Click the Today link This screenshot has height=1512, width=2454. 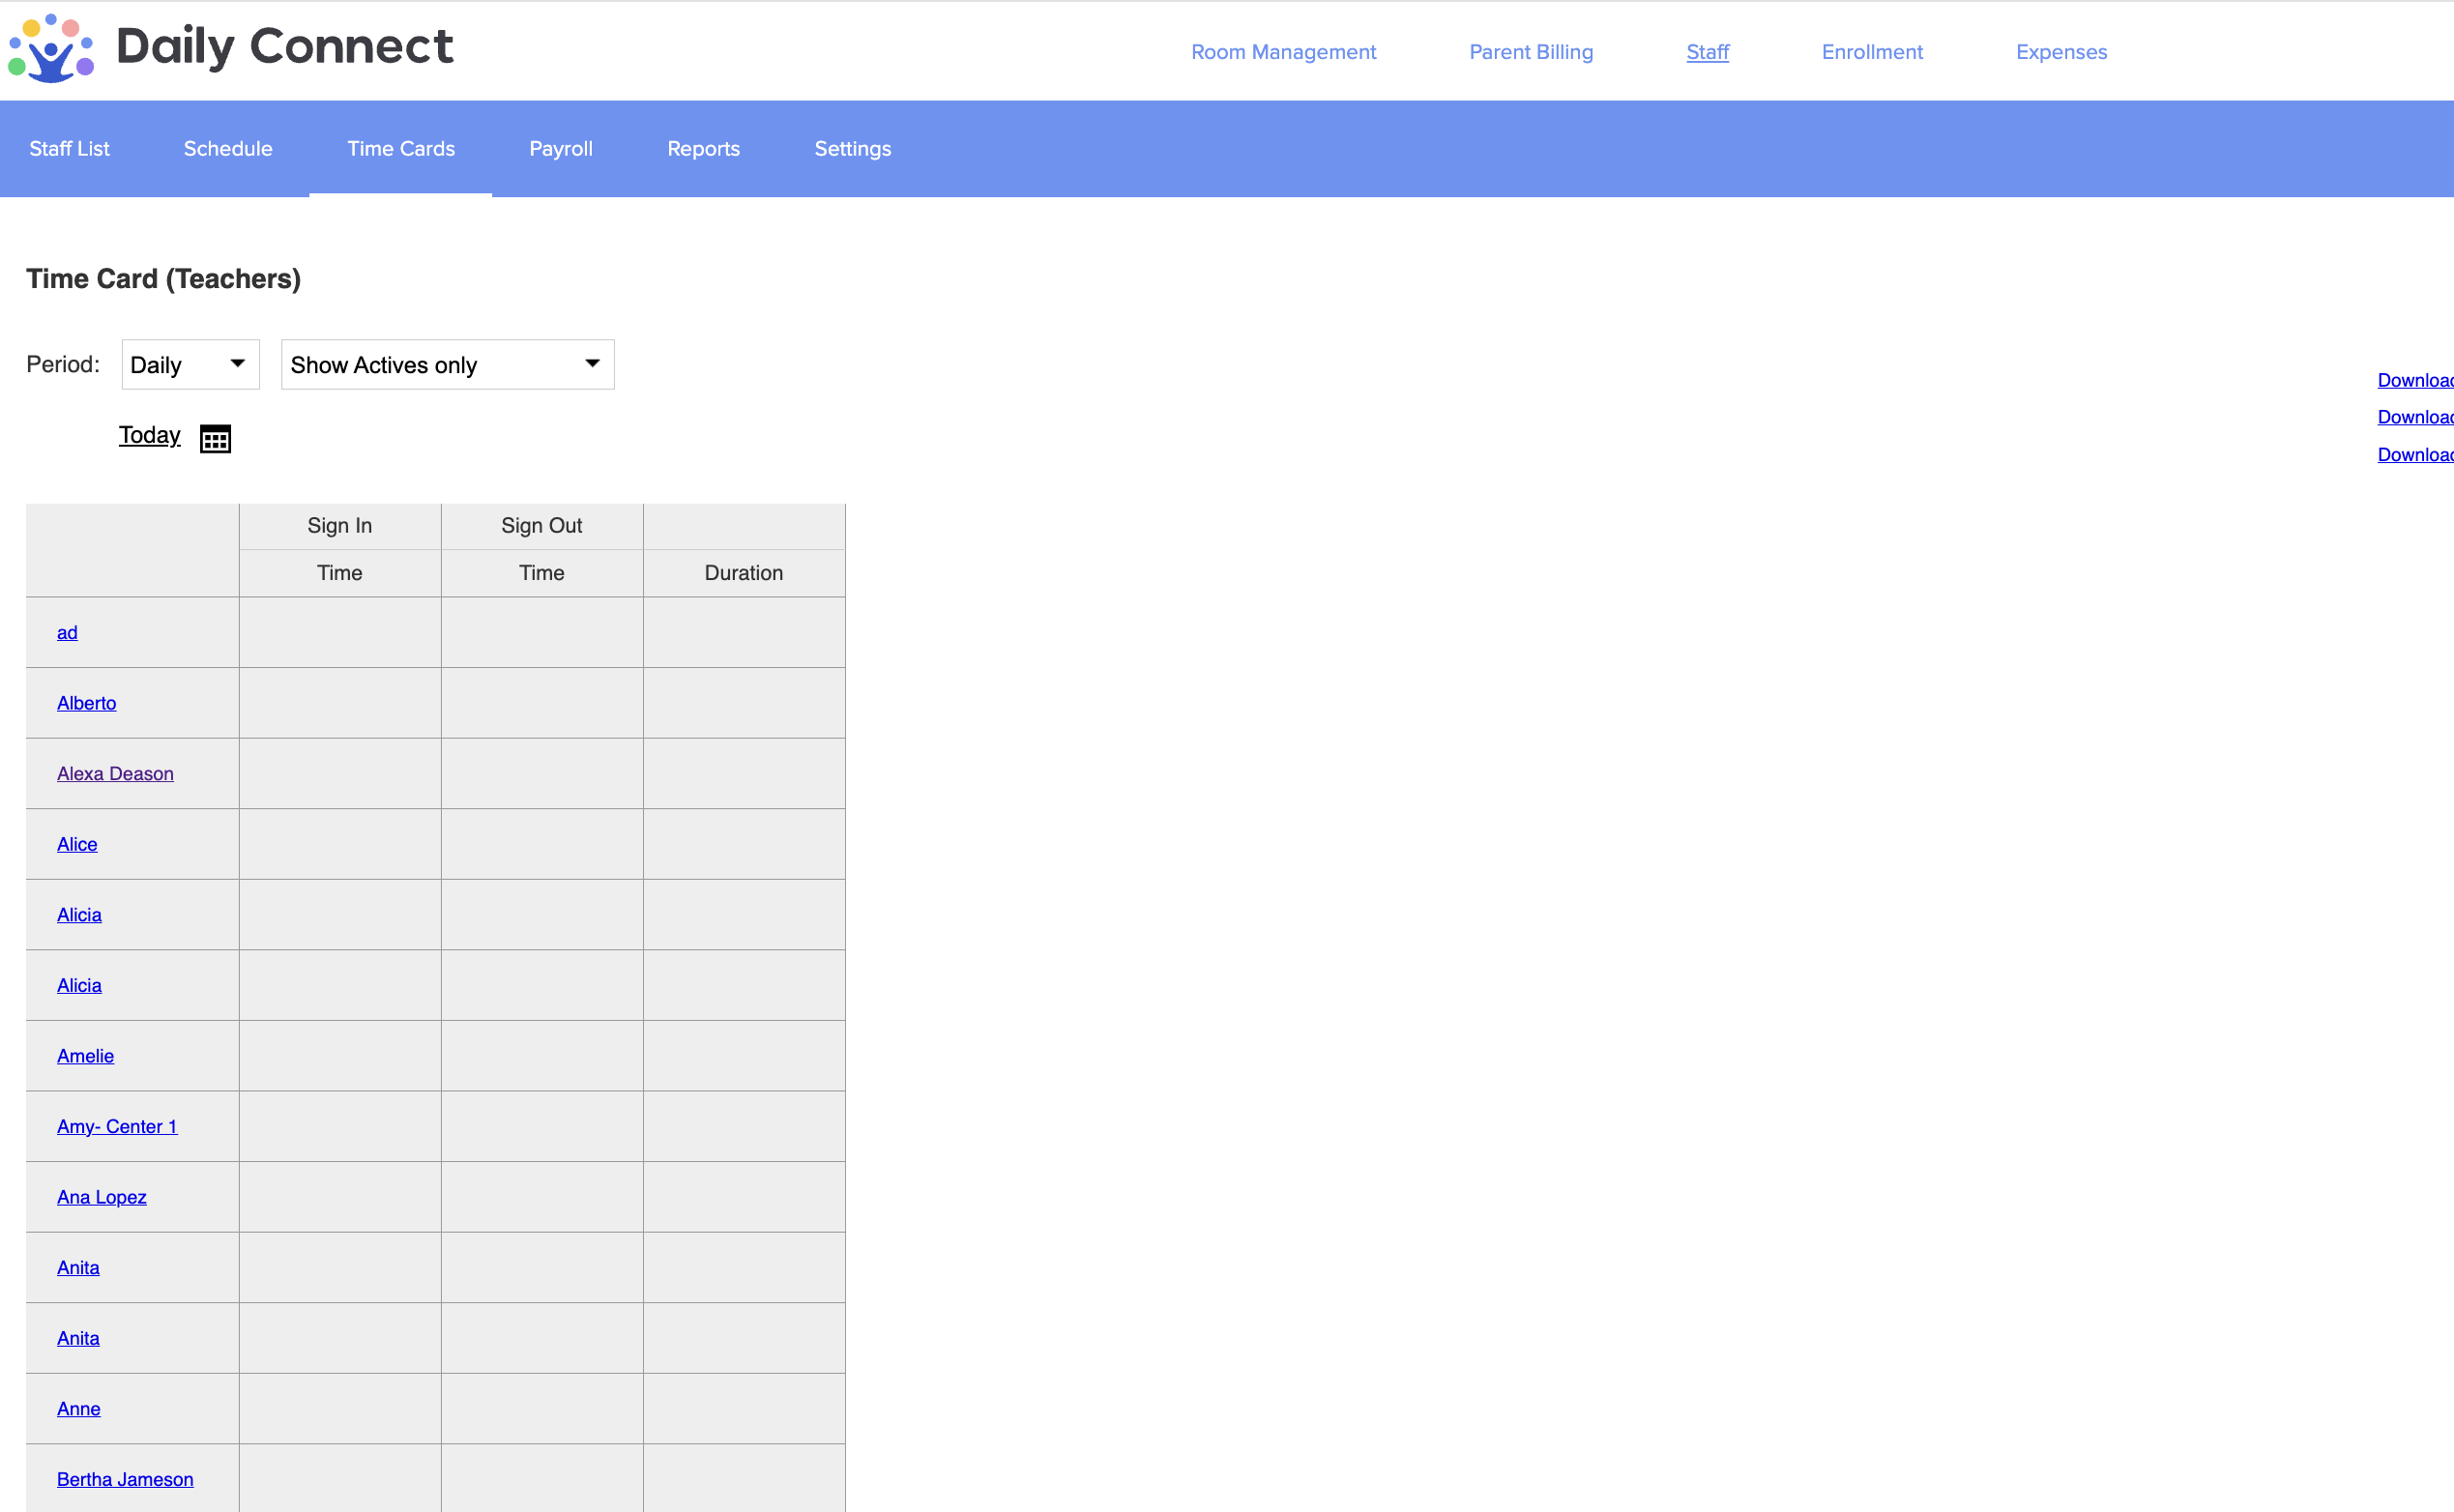tap(150, 435)
